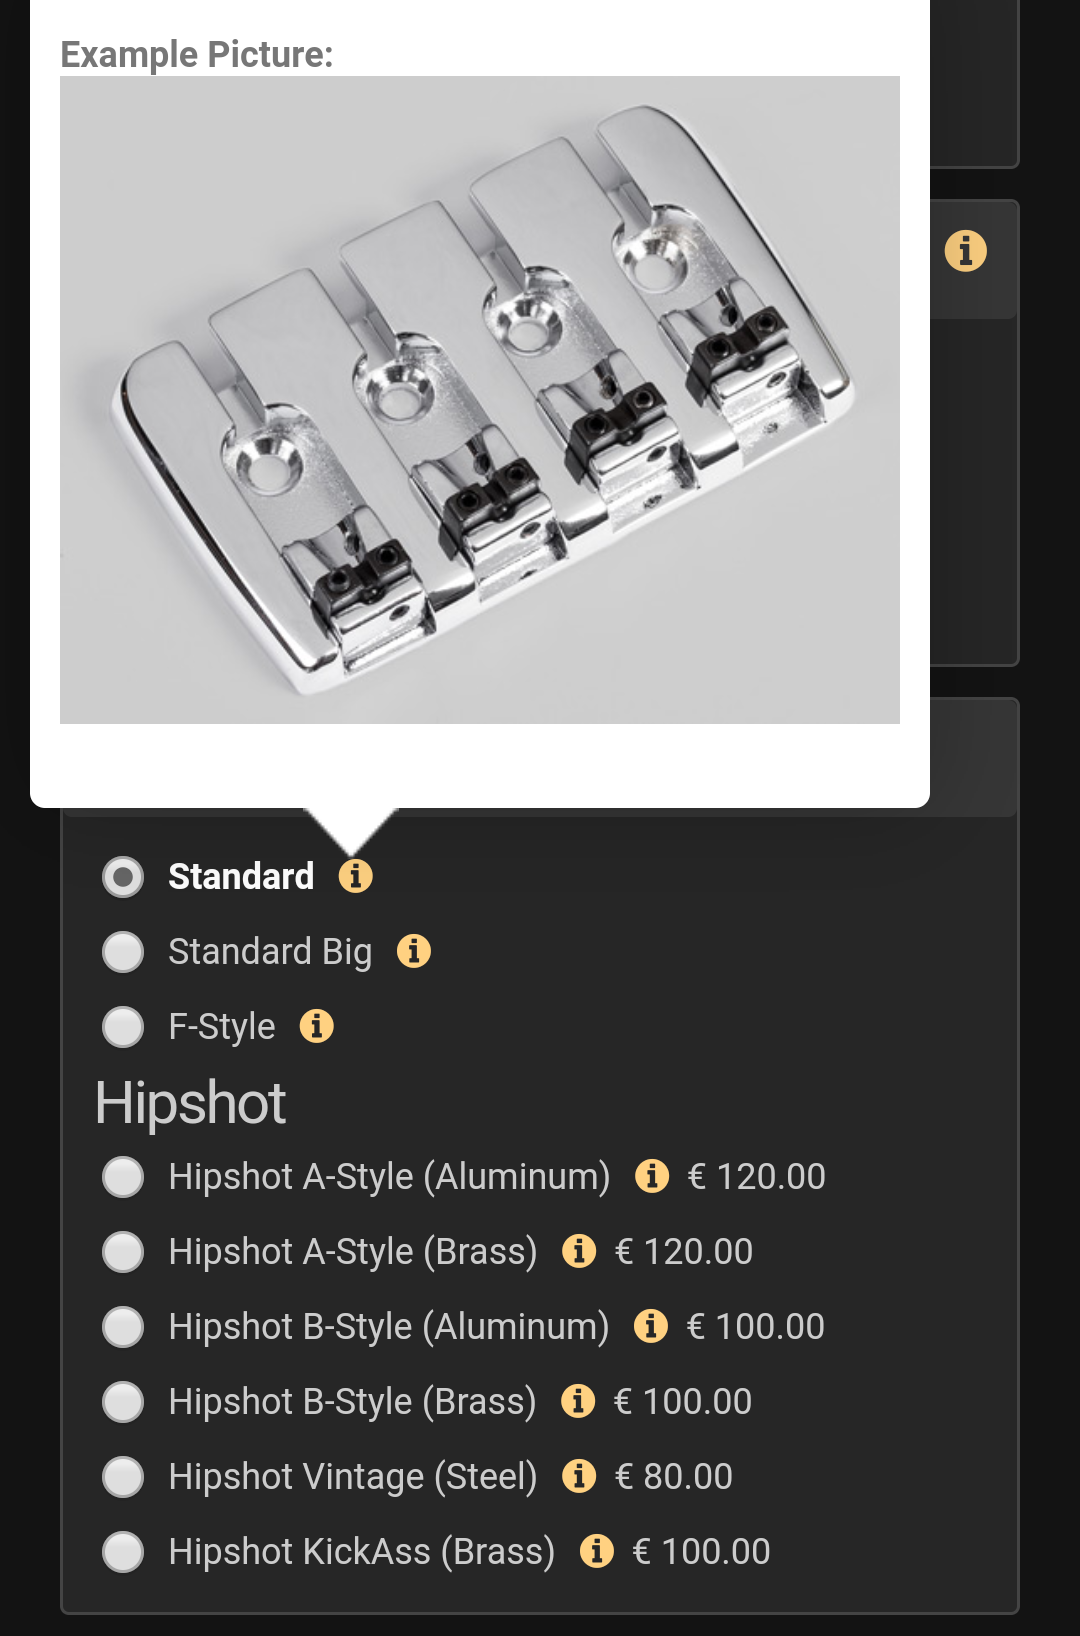Show info for F-Style bridge
This screenshot has width=1080, height=1636.
317,1026
